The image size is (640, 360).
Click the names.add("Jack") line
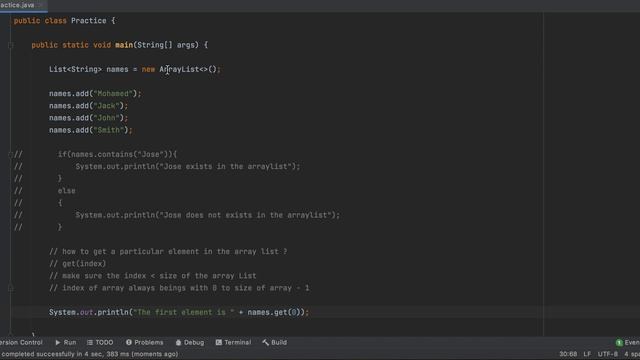coord(89,106)
